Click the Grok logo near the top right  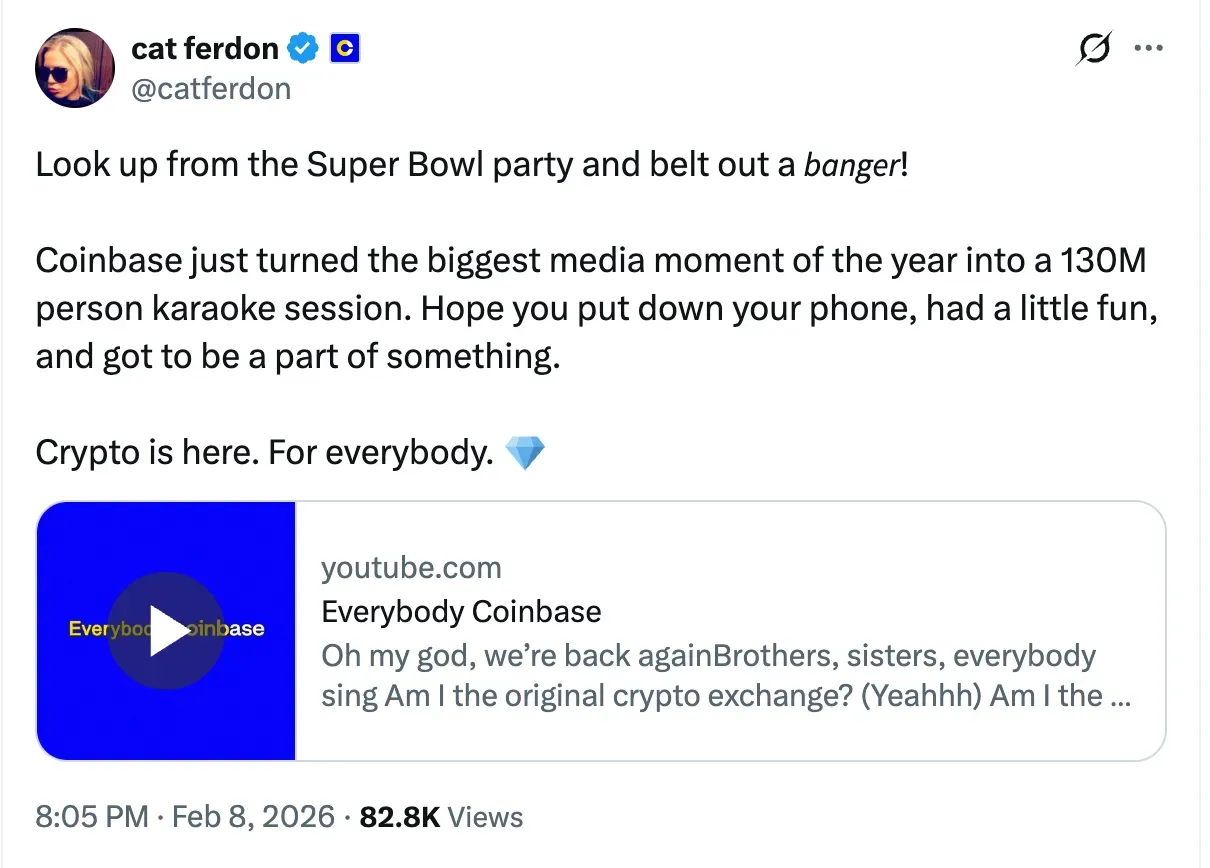[x=1093, y=47]
